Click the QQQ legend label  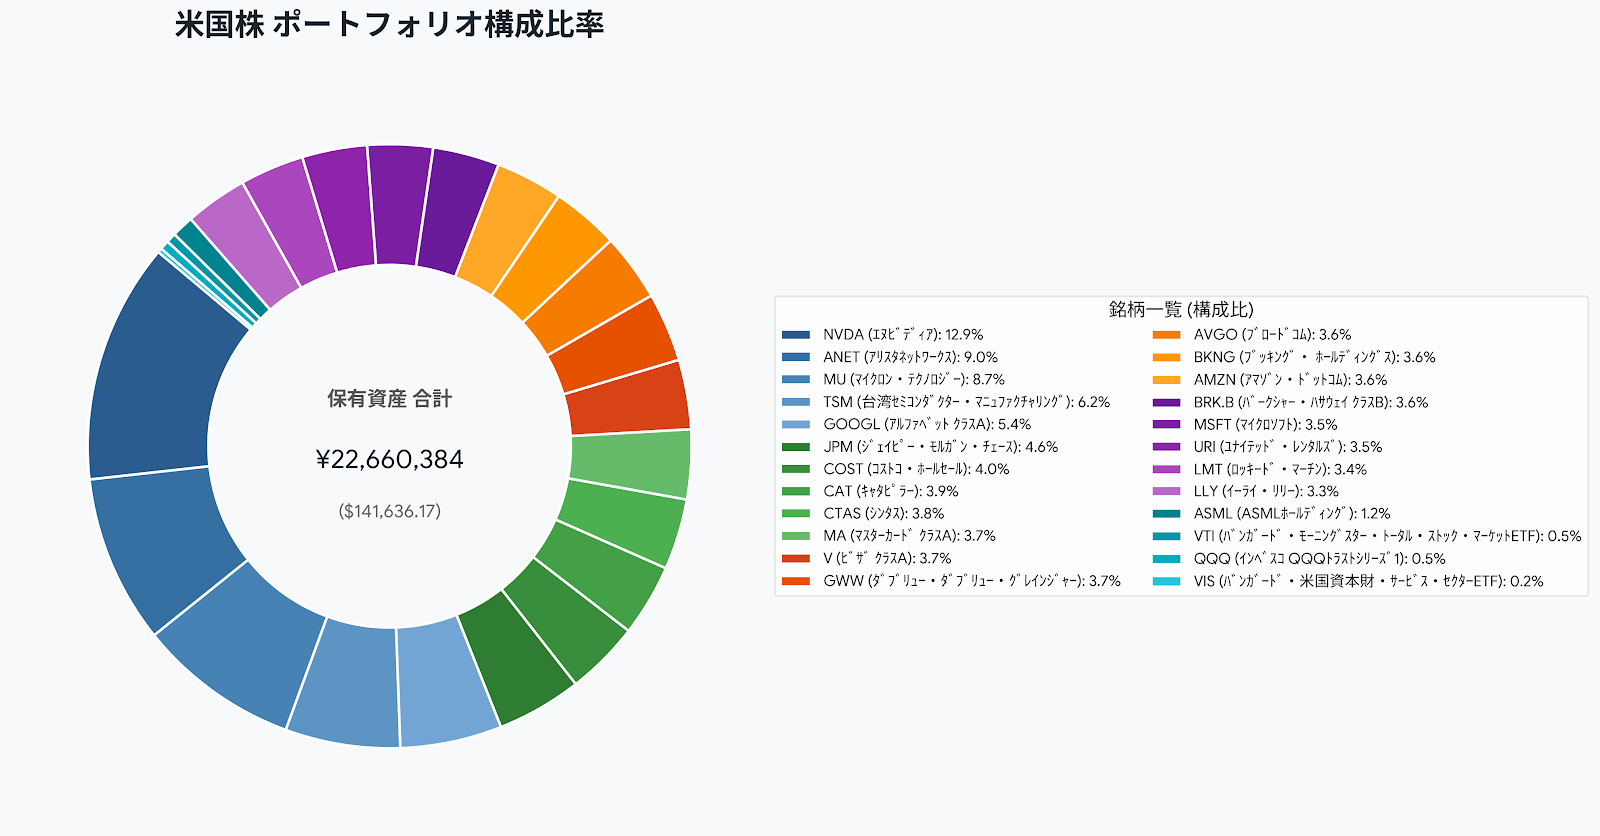tap(1319, 559)
